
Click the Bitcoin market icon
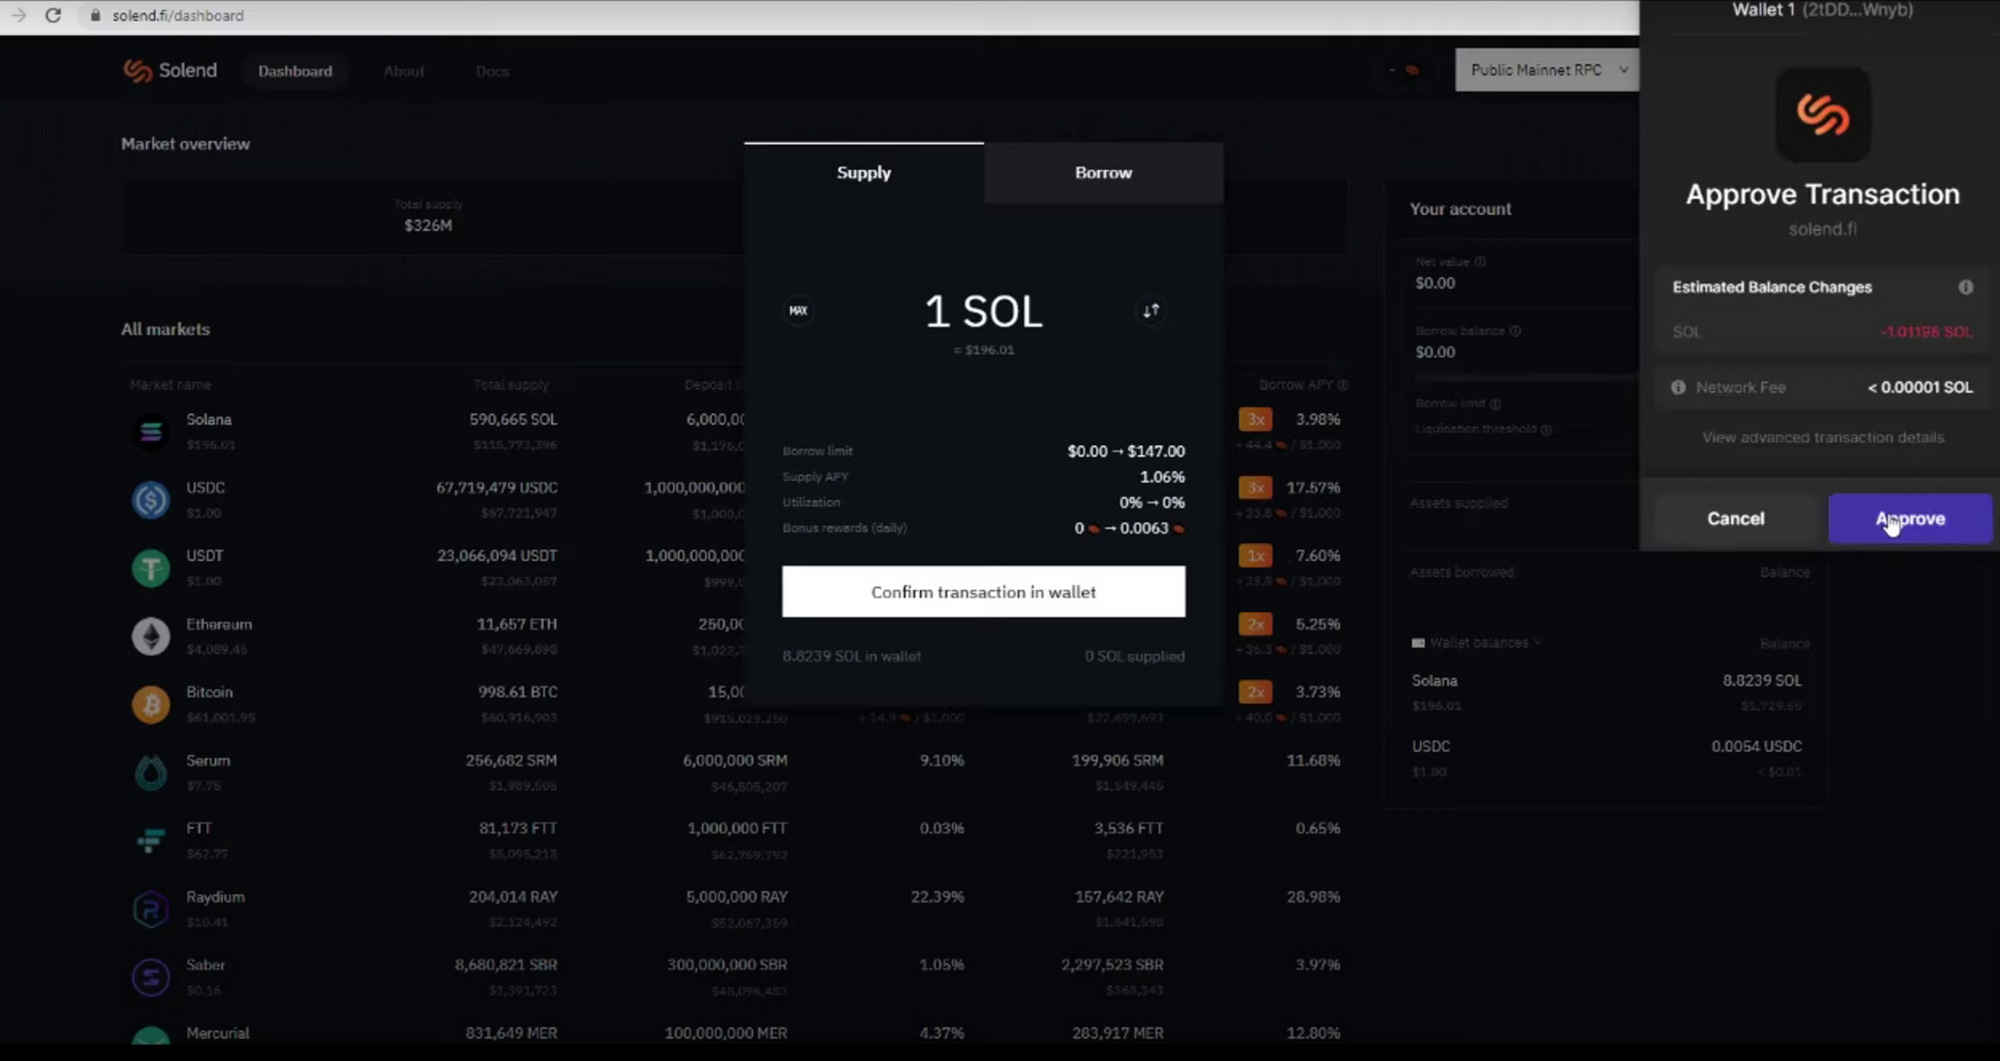150,703
